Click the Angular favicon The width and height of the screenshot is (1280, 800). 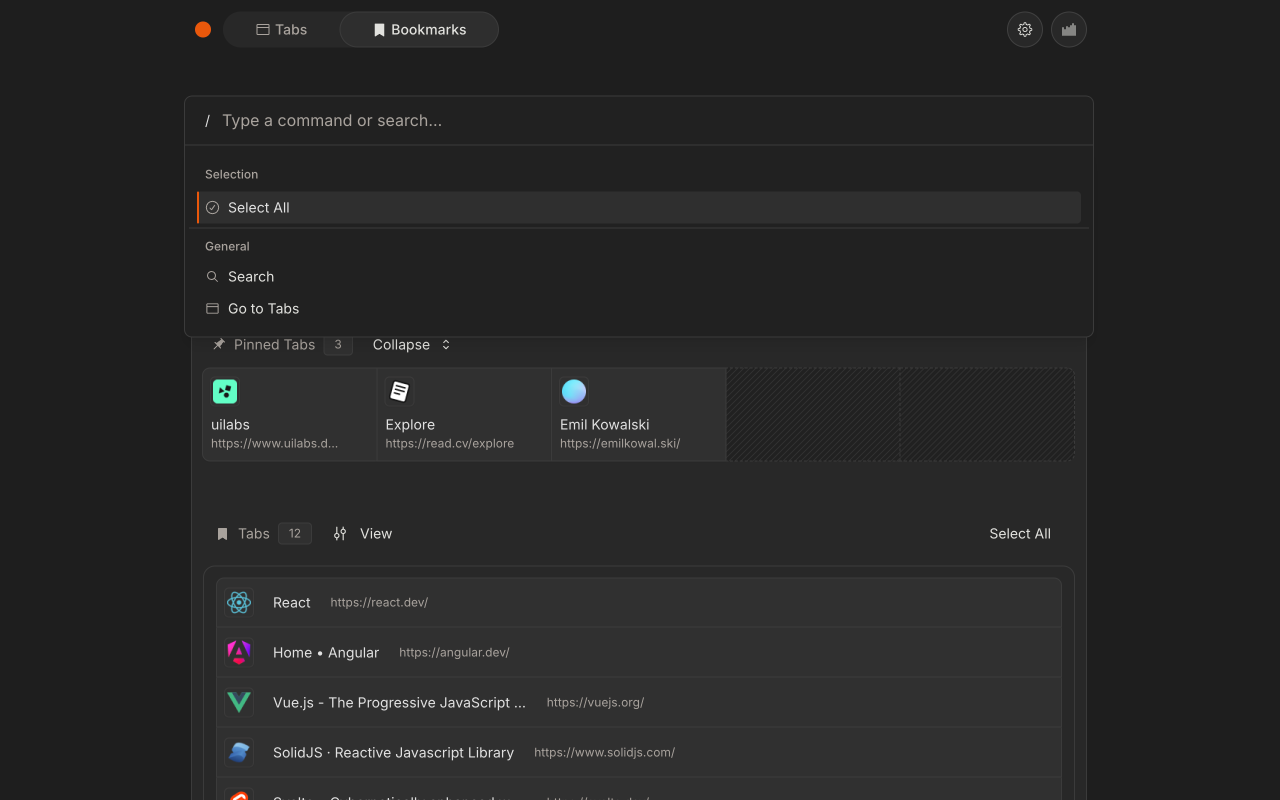point(239,653)
